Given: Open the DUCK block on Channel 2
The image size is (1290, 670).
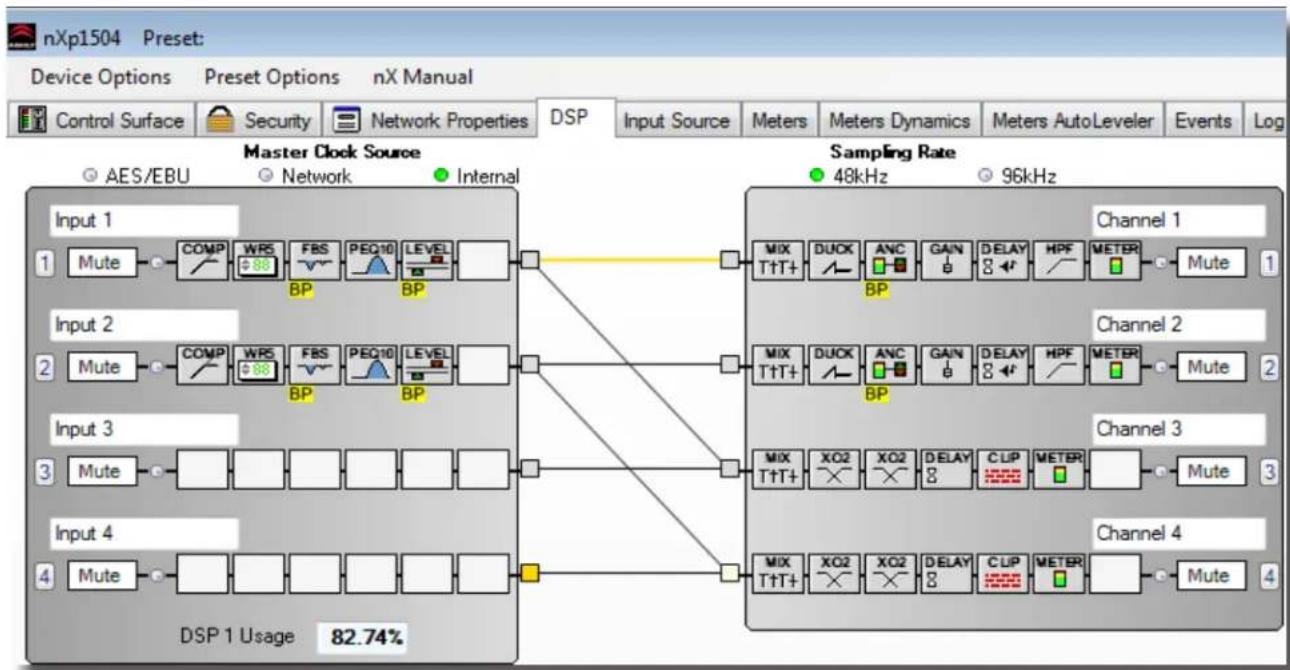Looking at the screenshot, I should (x=835, y=366).
